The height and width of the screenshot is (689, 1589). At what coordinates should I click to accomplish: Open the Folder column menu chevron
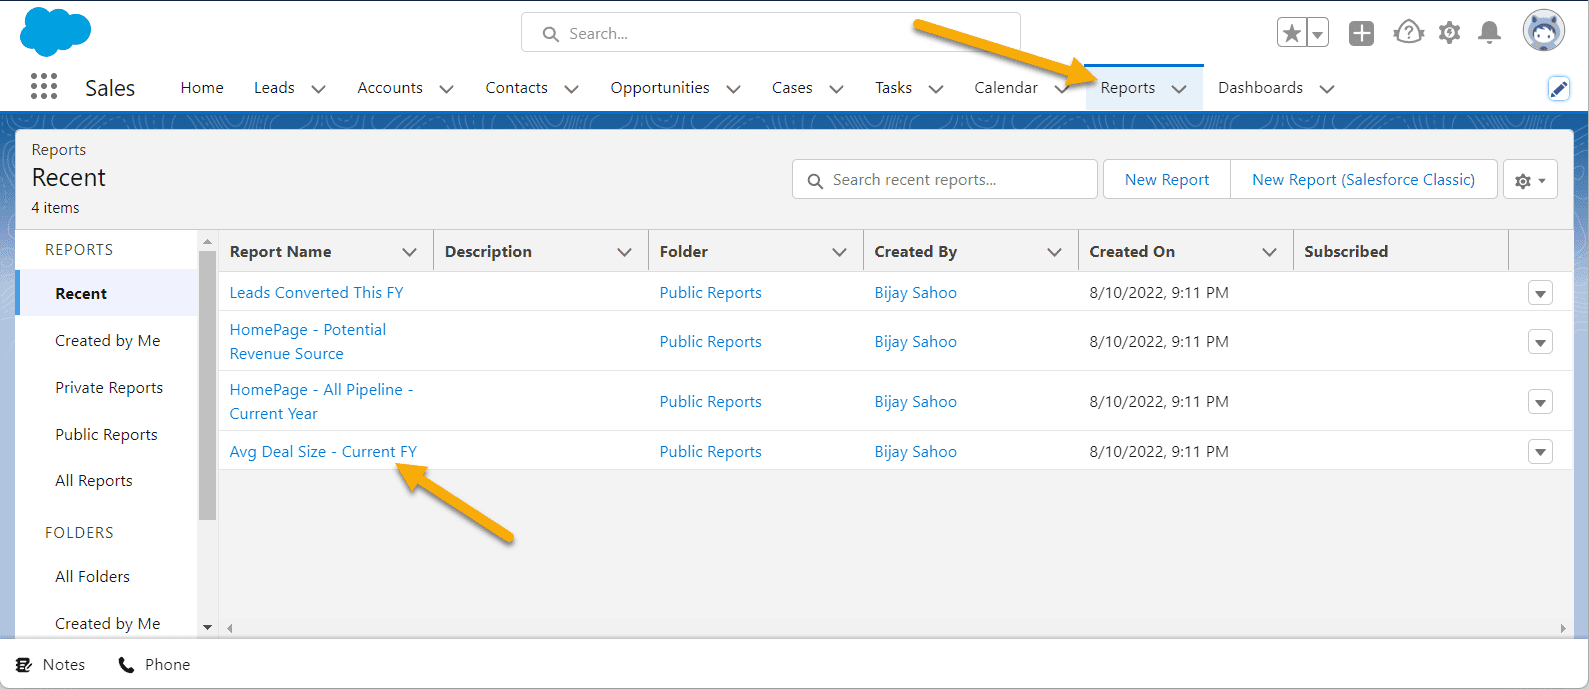(840, 252)
